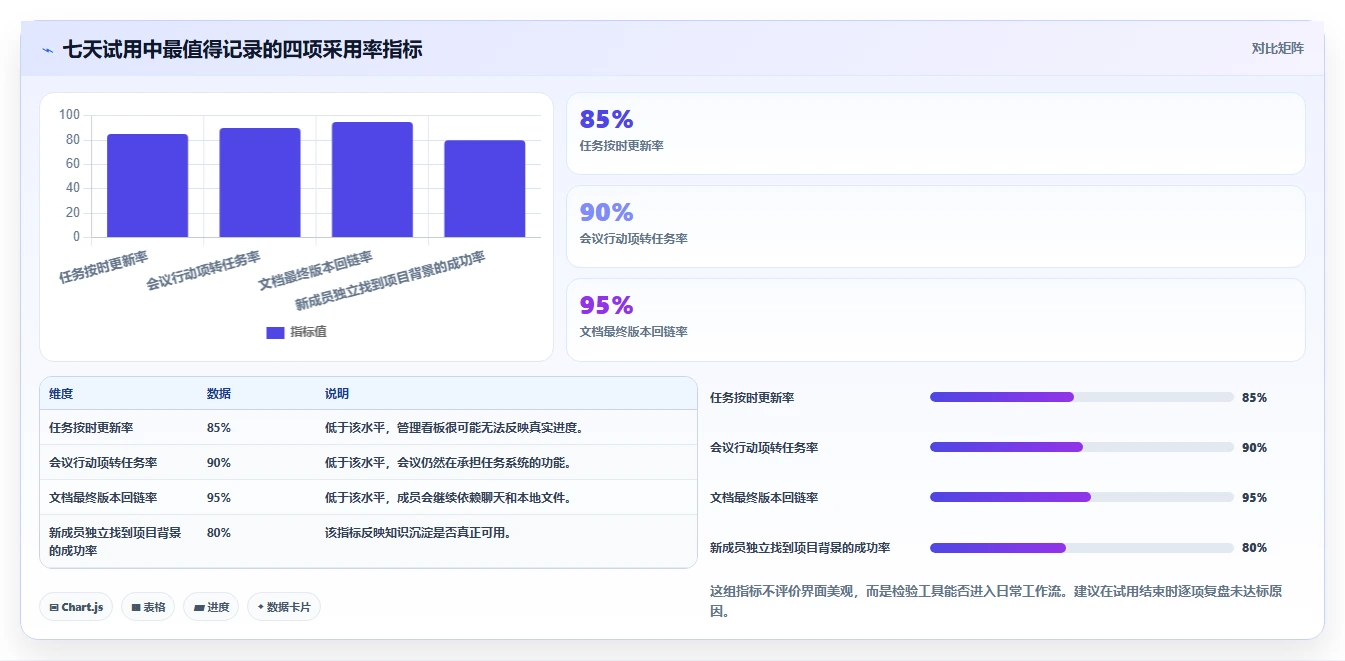
Task: Click the blue icon beside the page title
Action: 47,50
